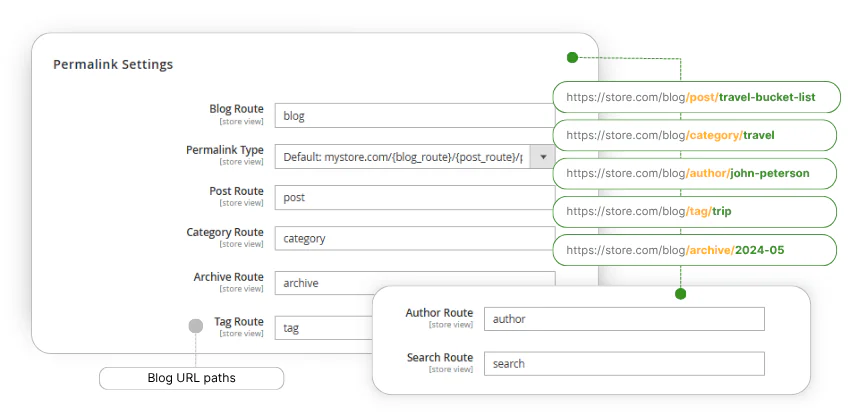Click the Search Route input box
This screenshot has width=850, height=420.
pos(623,364)
